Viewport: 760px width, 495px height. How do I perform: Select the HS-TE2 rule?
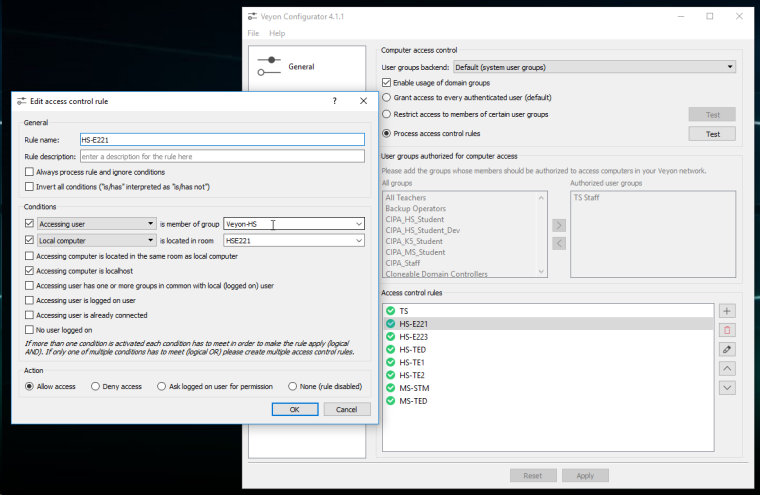pyautogui.click(x=548, y=375)
